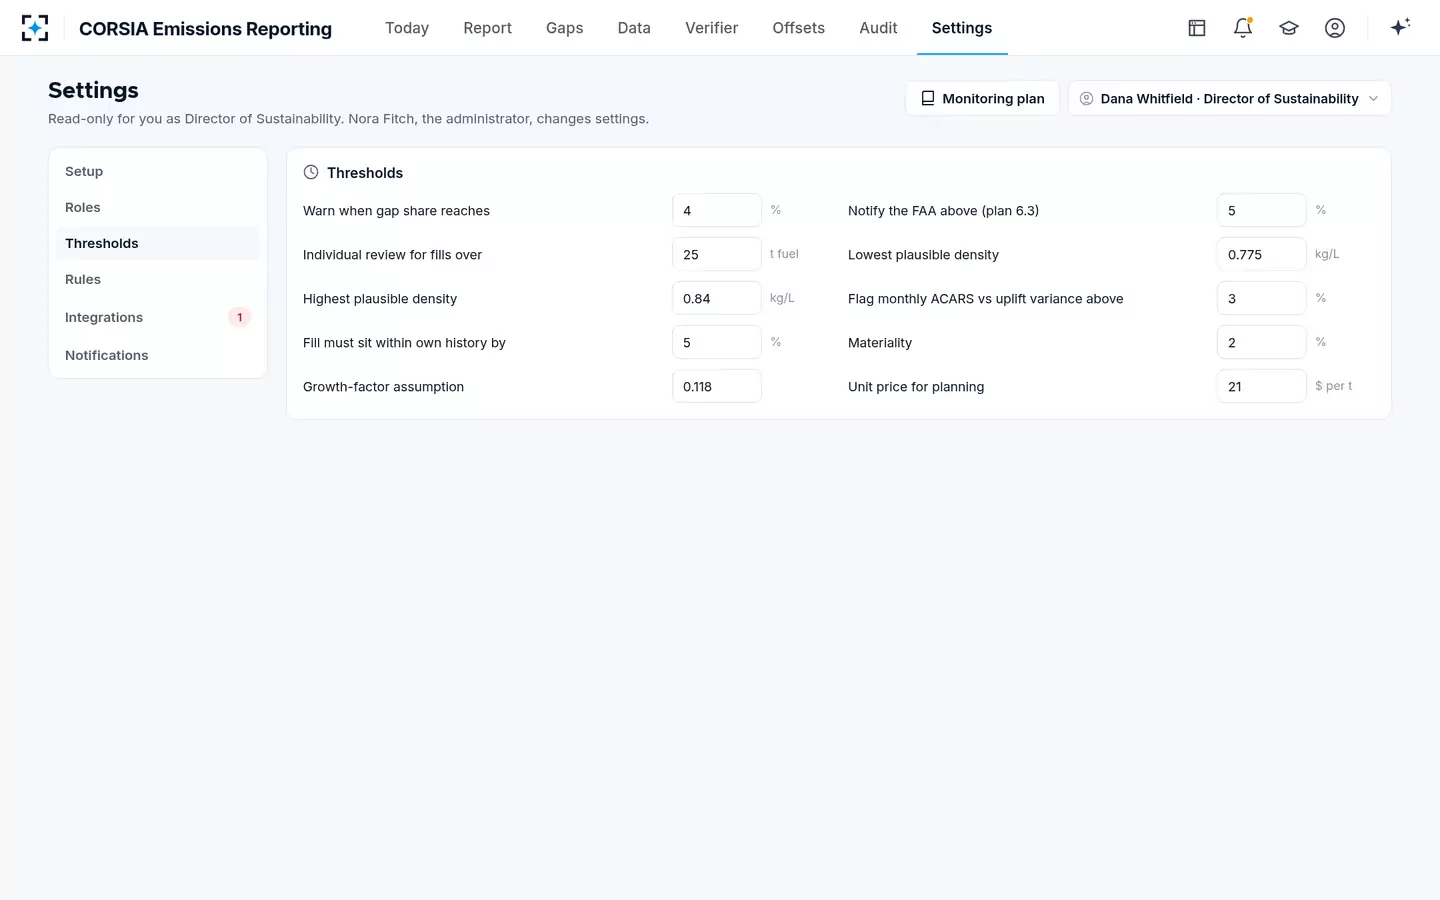Switch to the Report tab
The height and width of the screenshot is (900, 1440).
point(487,28)
